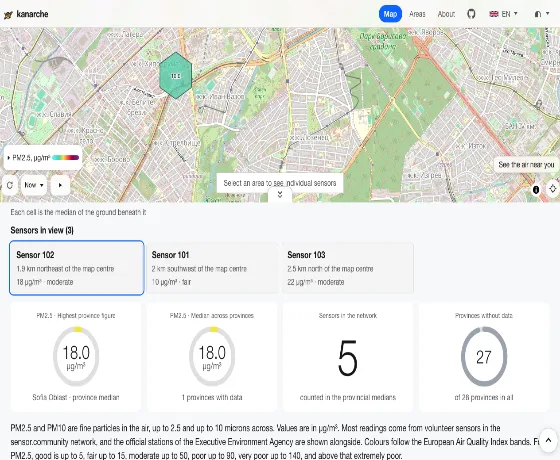This screenshot has width=560, height=460.
Task: Click See the air near you
Action: click(526, 165)
